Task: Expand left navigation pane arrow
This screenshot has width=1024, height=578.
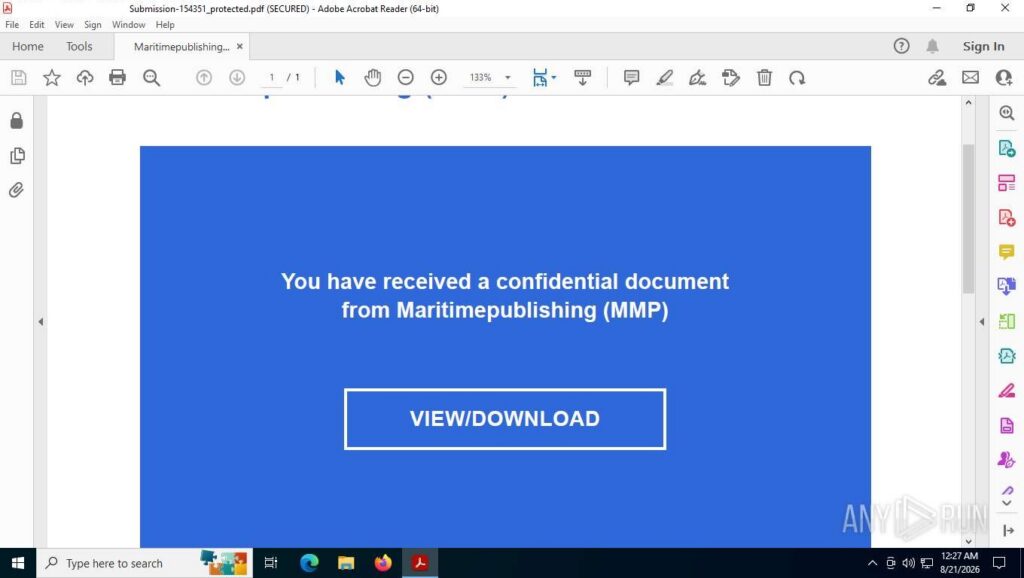Action: [x=40, y=321]
